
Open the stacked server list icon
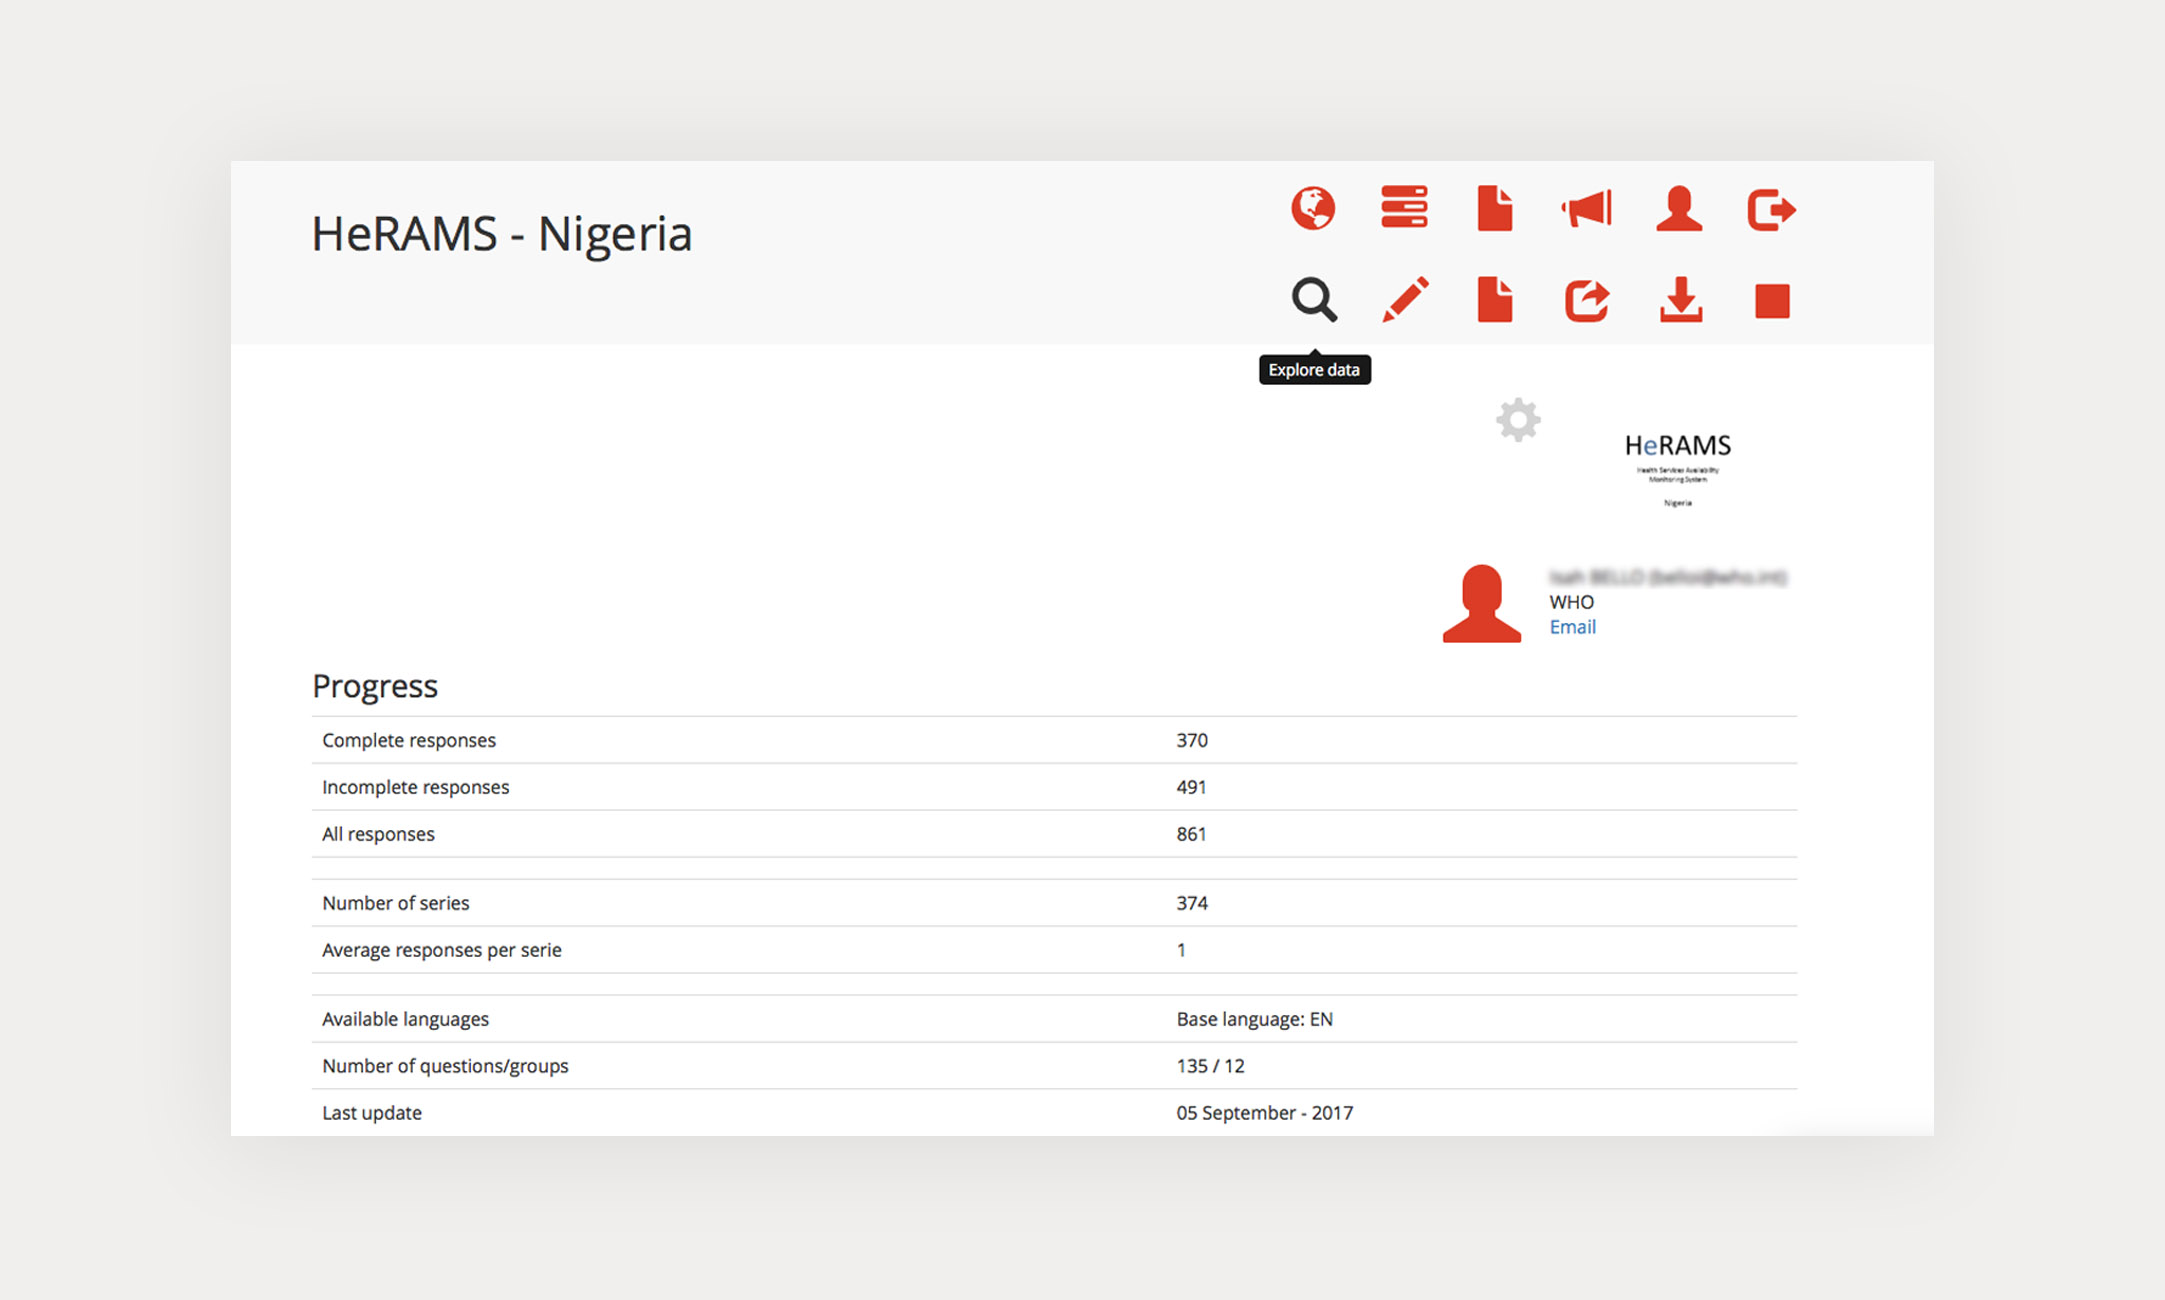[1404, 208]
